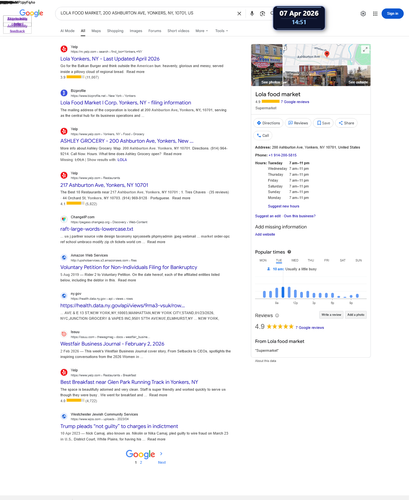Open Westfair Business Journal February 2 result
This screenshot has height=500, width=414.
[112, 344]
